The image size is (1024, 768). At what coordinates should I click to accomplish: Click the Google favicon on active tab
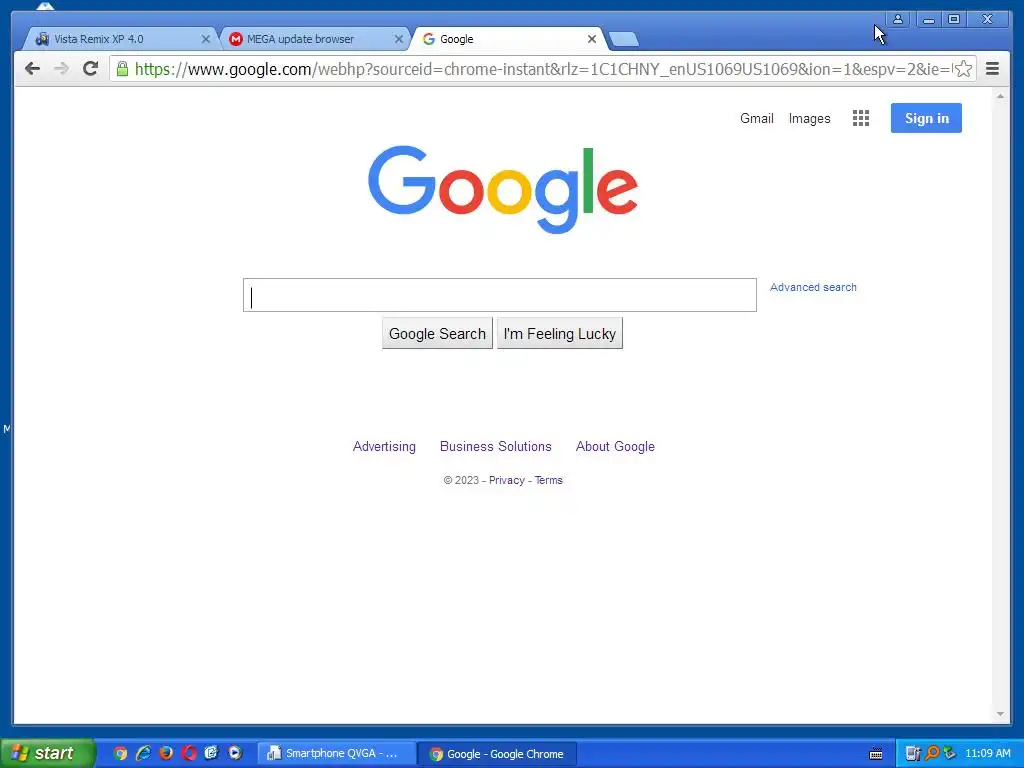pos(428,39)
